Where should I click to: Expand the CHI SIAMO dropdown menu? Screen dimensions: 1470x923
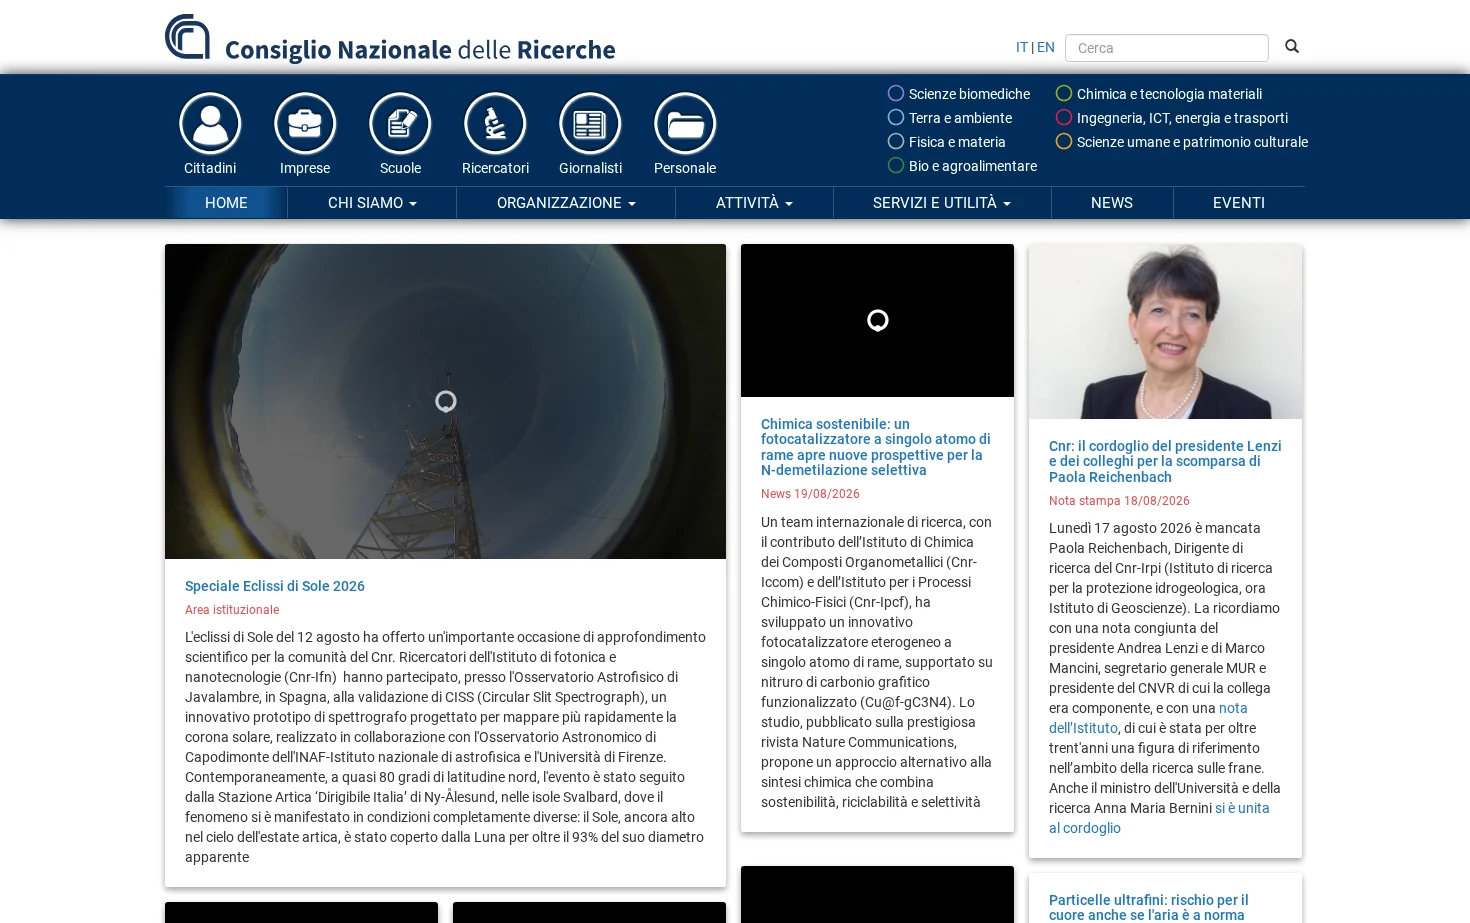(372, 203)
